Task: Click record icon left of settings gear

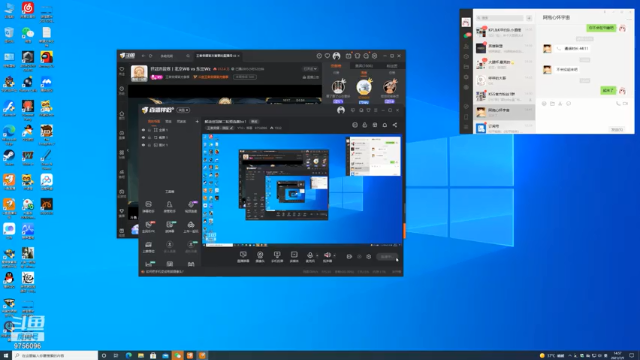Action: coord(349,257)
